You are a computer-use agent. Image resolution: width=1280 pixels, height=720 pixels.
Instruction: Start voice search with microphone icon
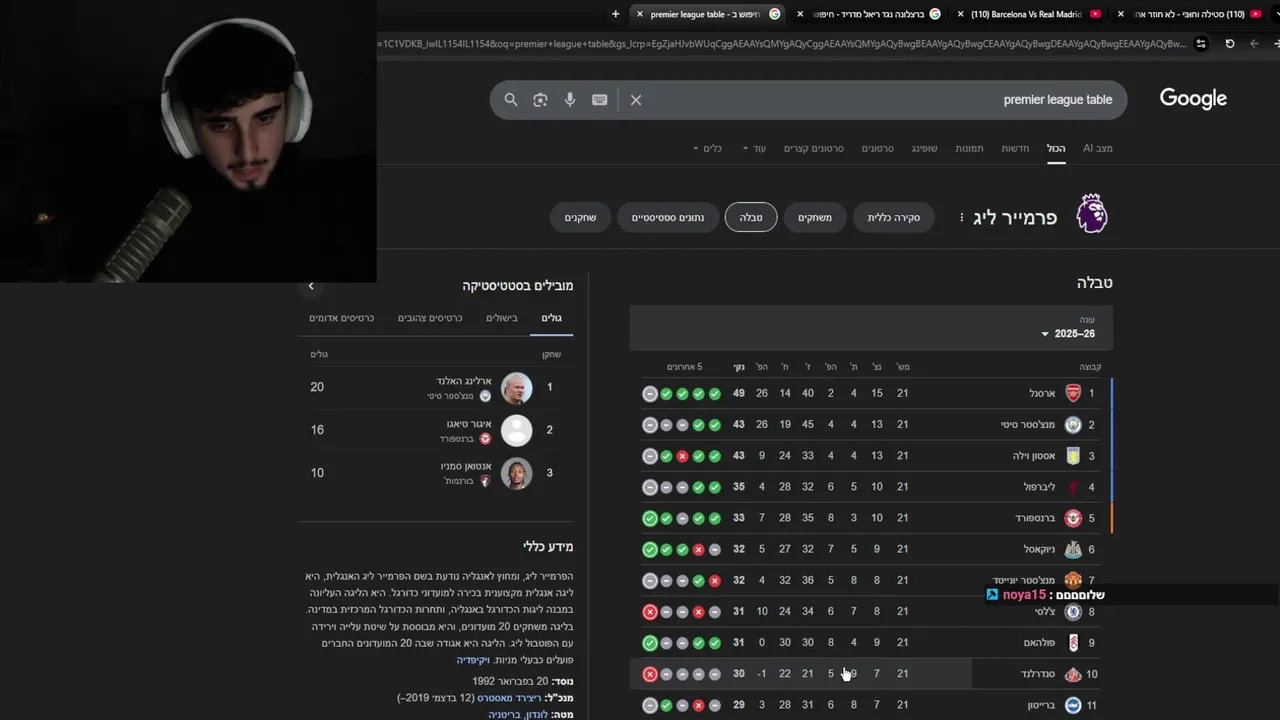pos(570,100)
